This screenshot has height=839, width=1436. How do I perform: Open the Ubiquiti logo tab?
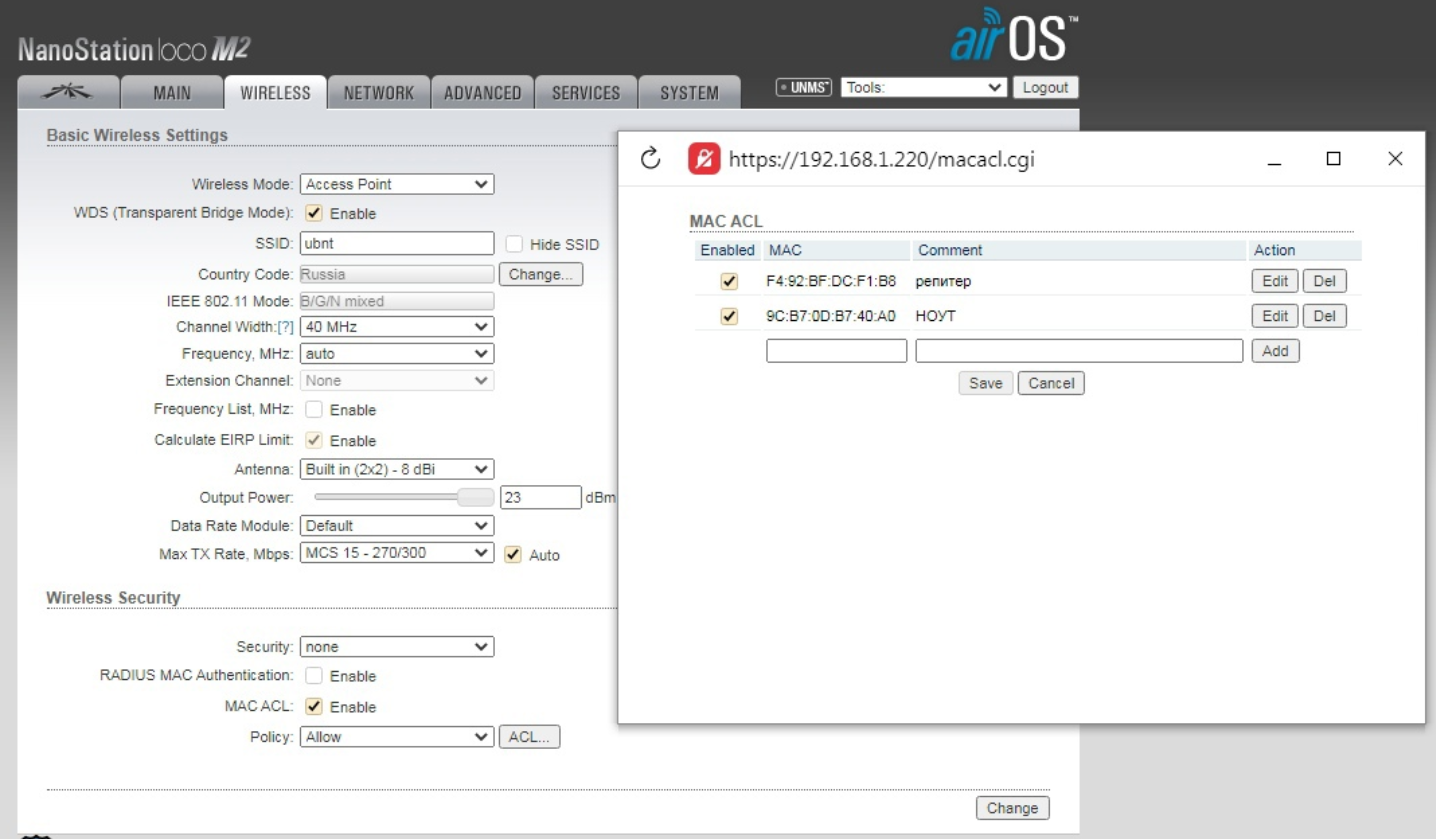(x=69, y=92)
